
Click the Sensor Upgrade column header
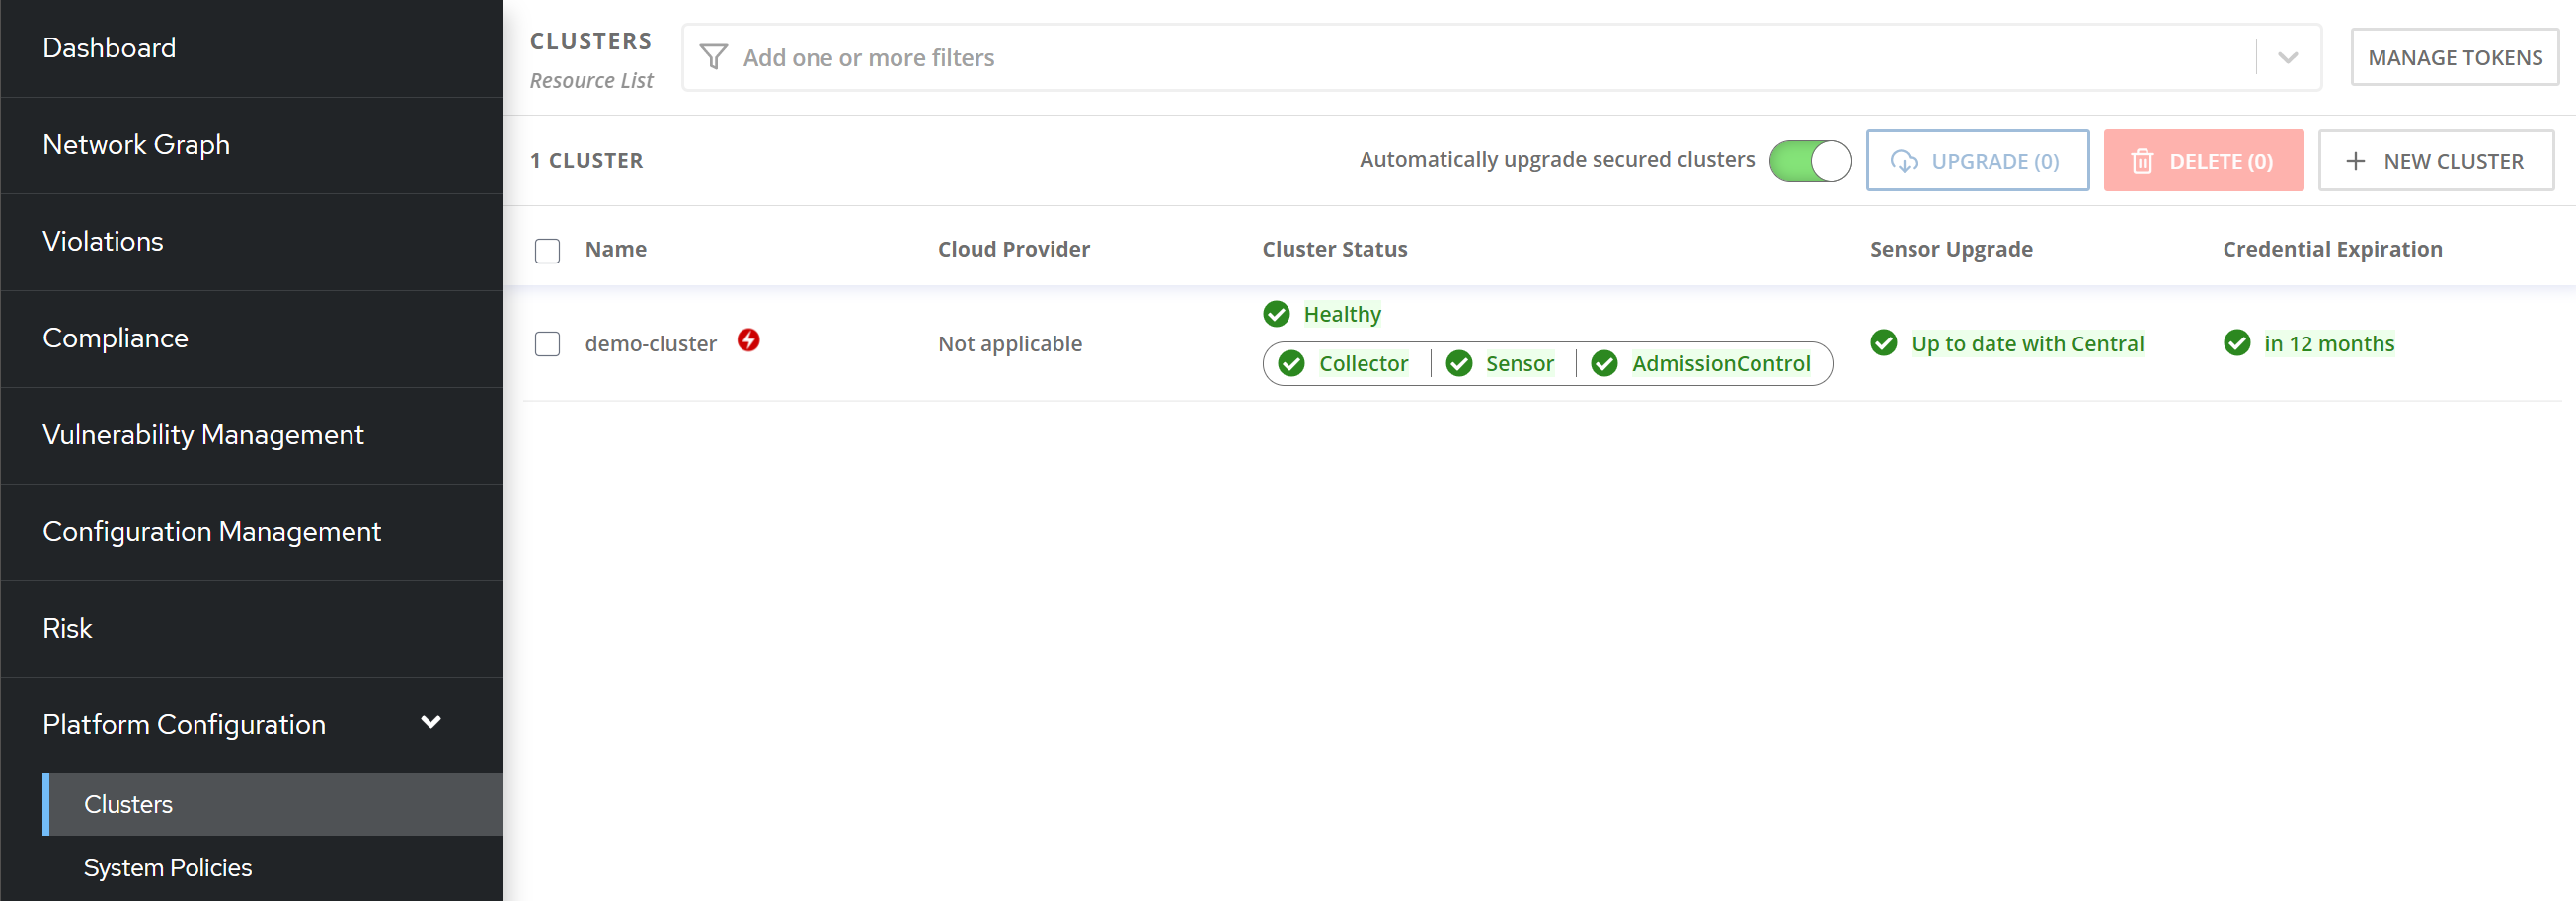1951,249
